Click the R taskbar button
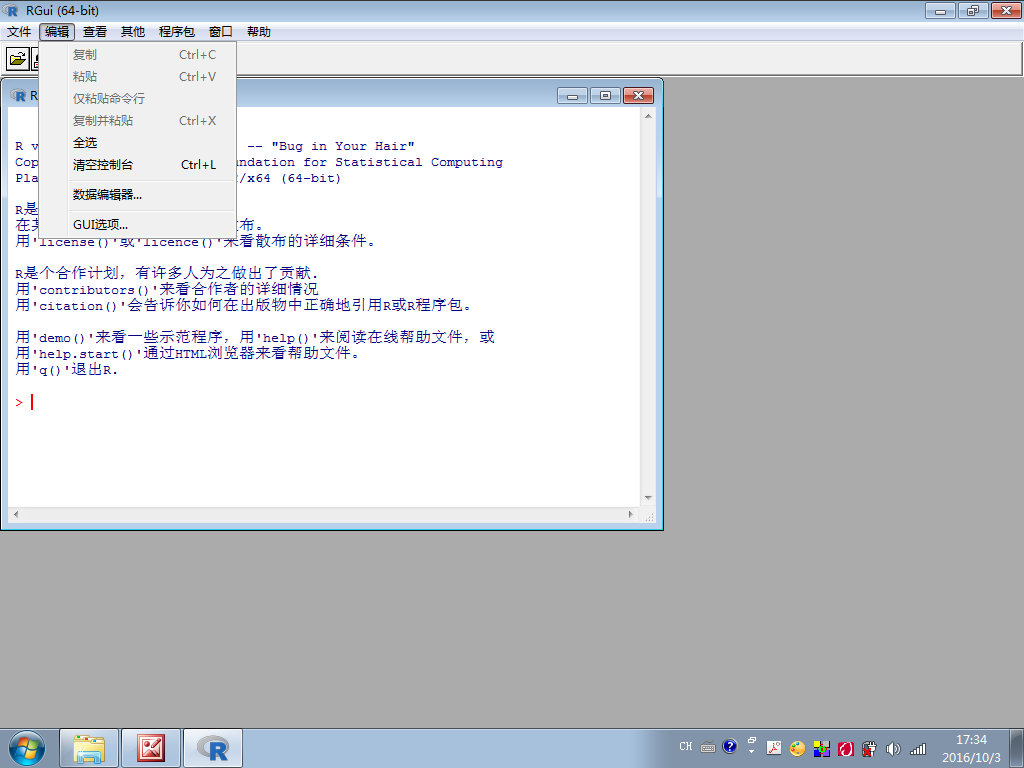This screenshot has width=1024, height=768. [213, 748]
